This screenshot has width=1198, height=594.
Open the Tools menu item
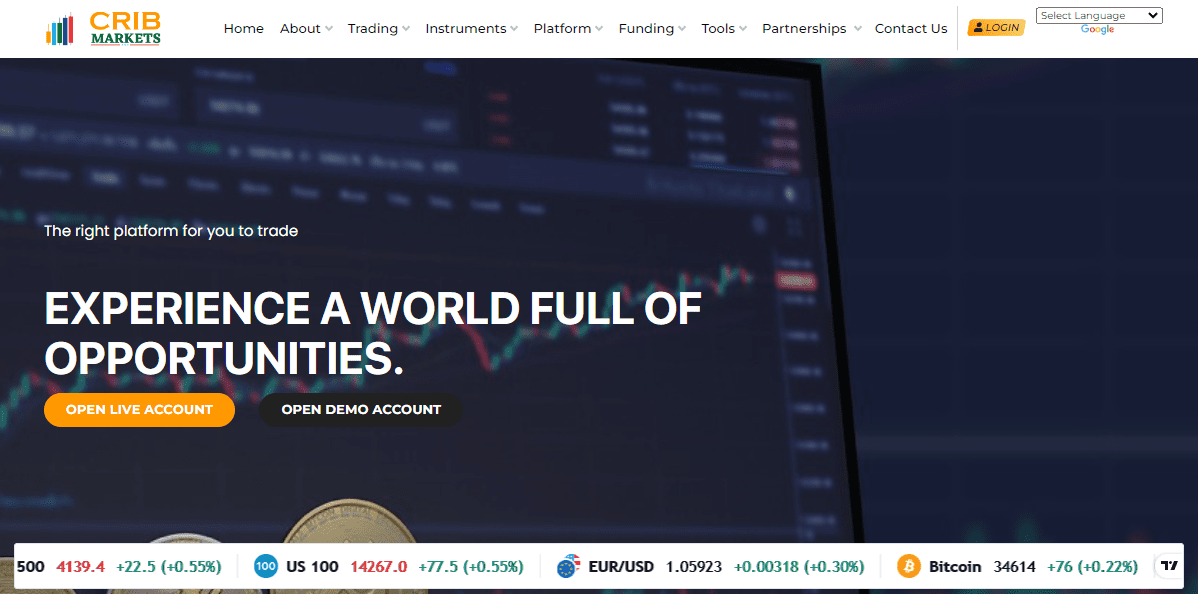click(718, 28)
